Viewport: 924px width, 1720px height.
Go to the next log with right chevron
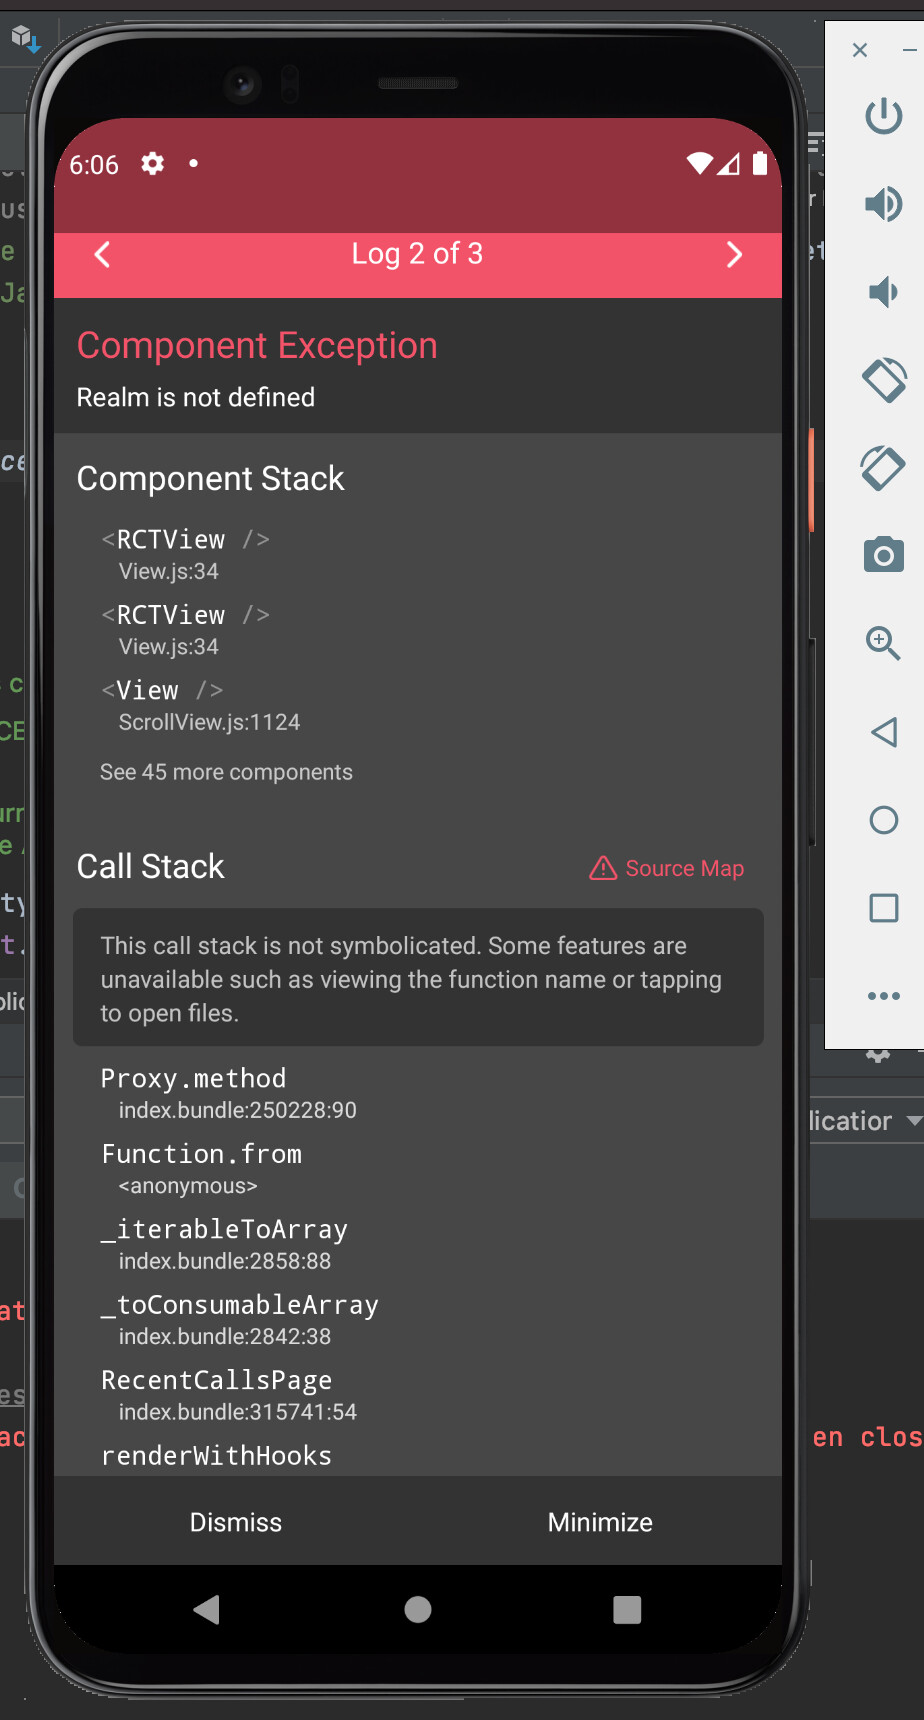734,255
